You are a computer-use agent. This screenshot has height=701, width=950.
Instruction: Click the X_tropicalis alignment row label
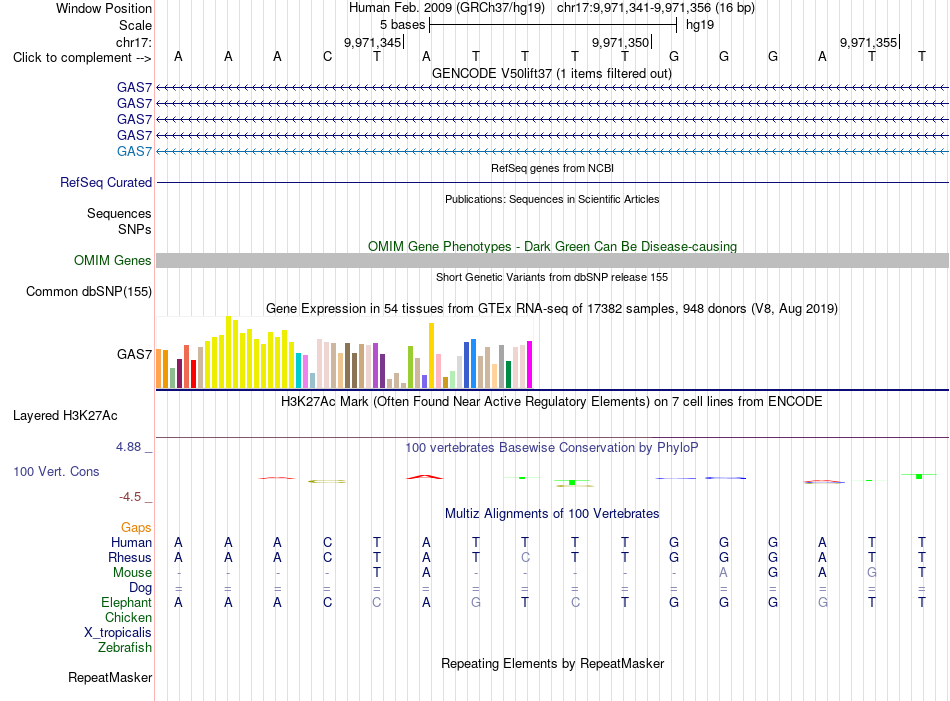click(118, 633)
